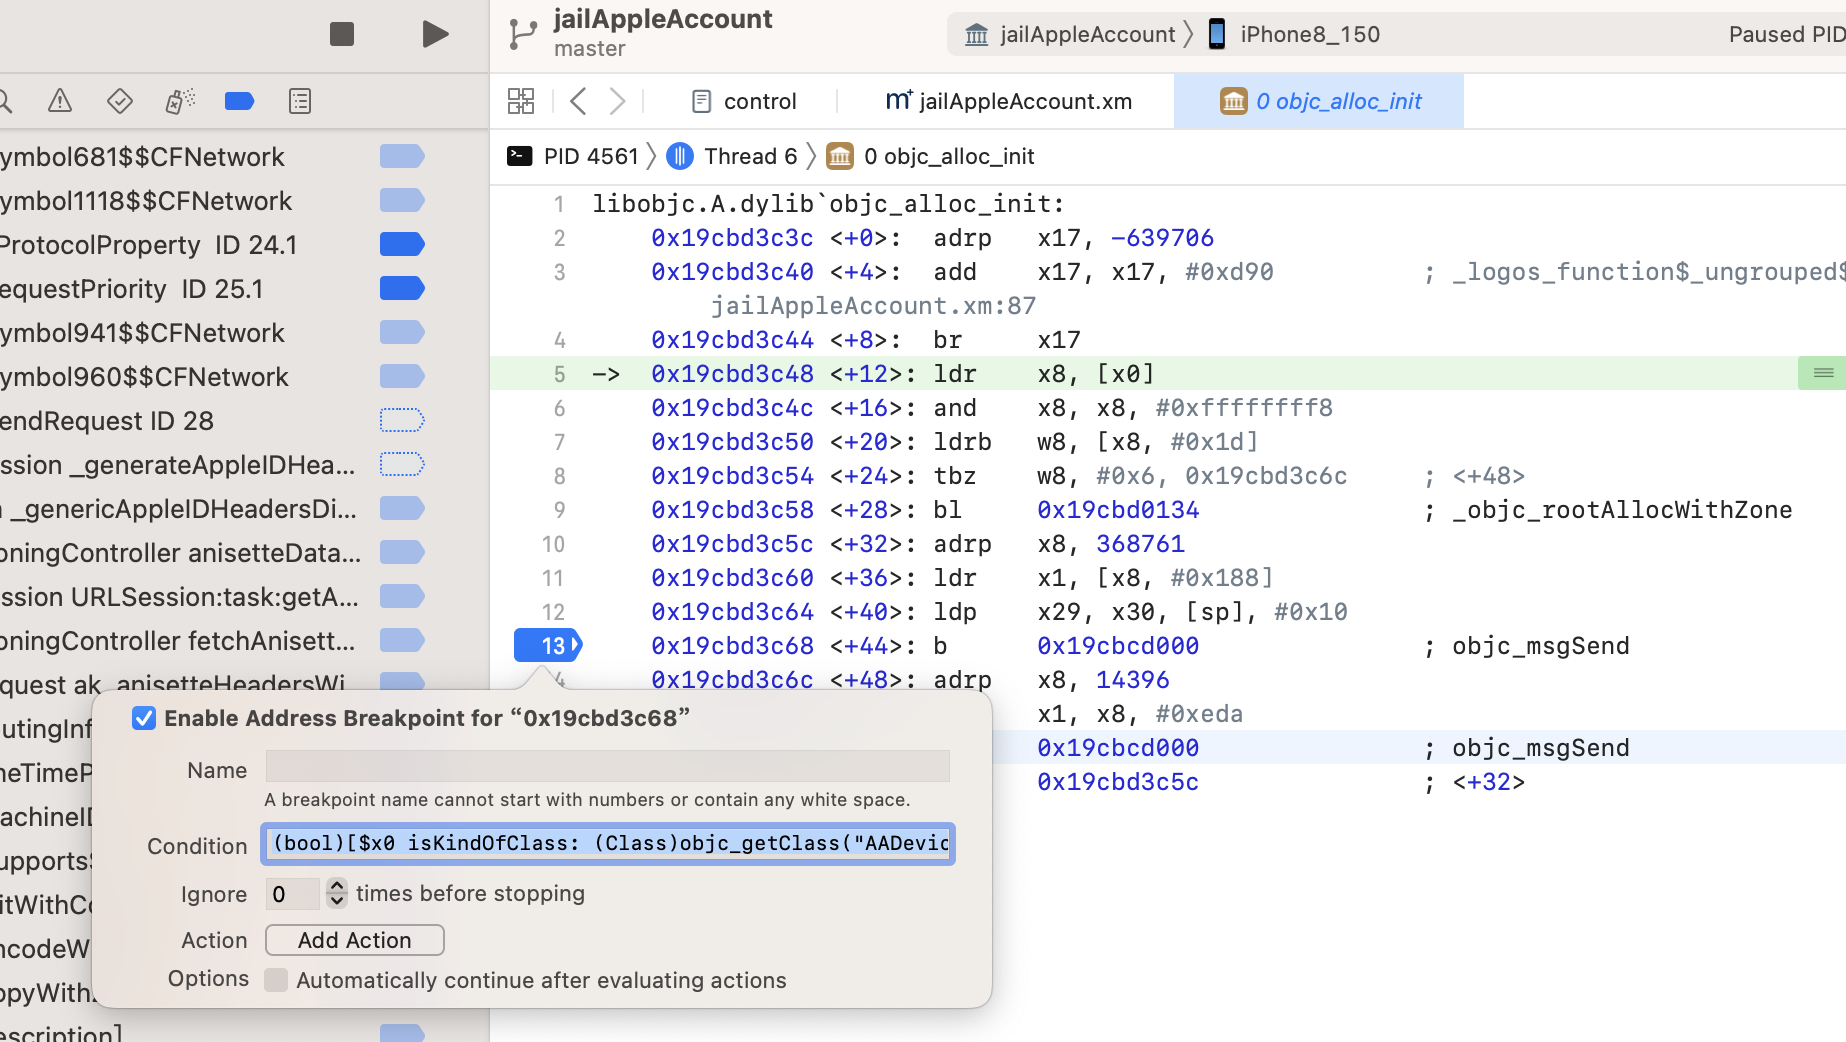Click the Condition text field

608,843
